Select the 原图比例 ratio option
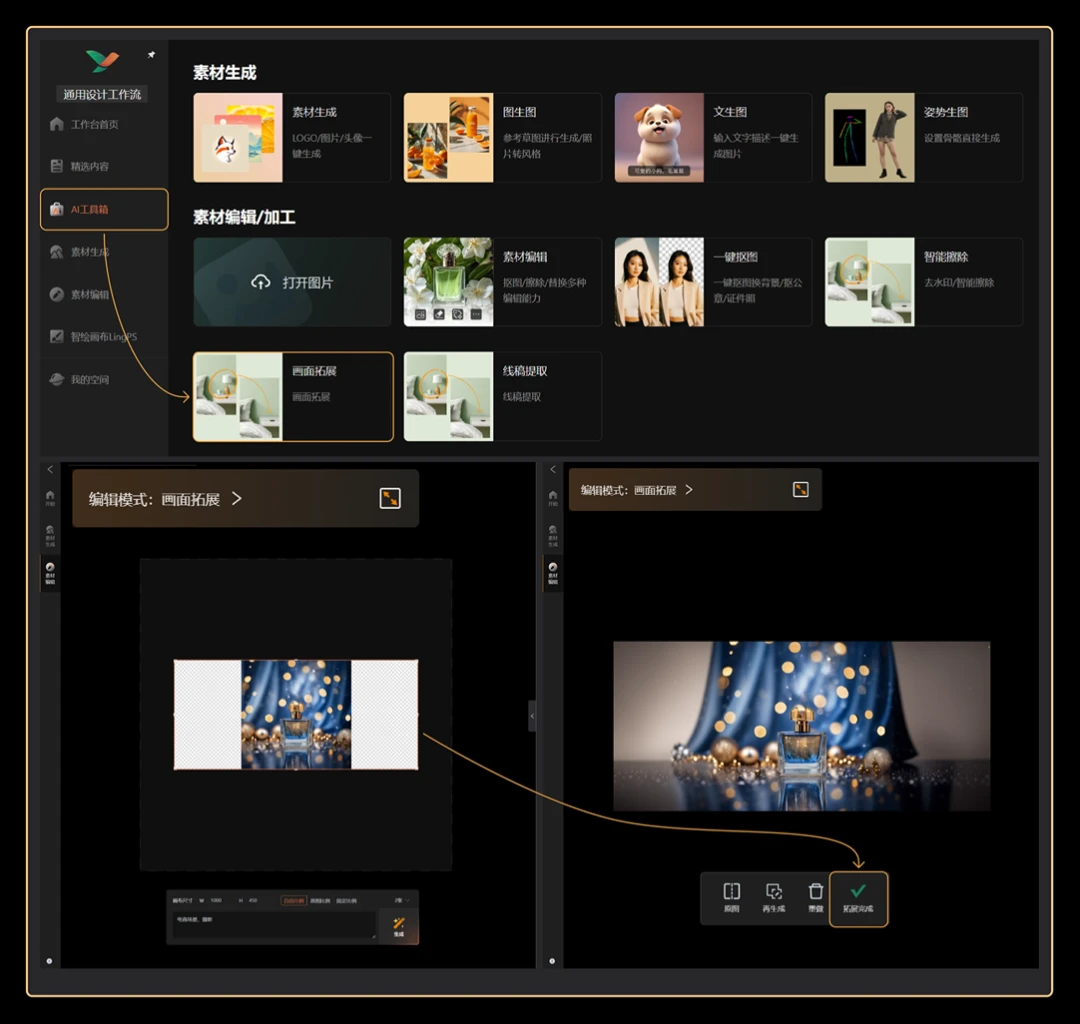 coord(320,900)
